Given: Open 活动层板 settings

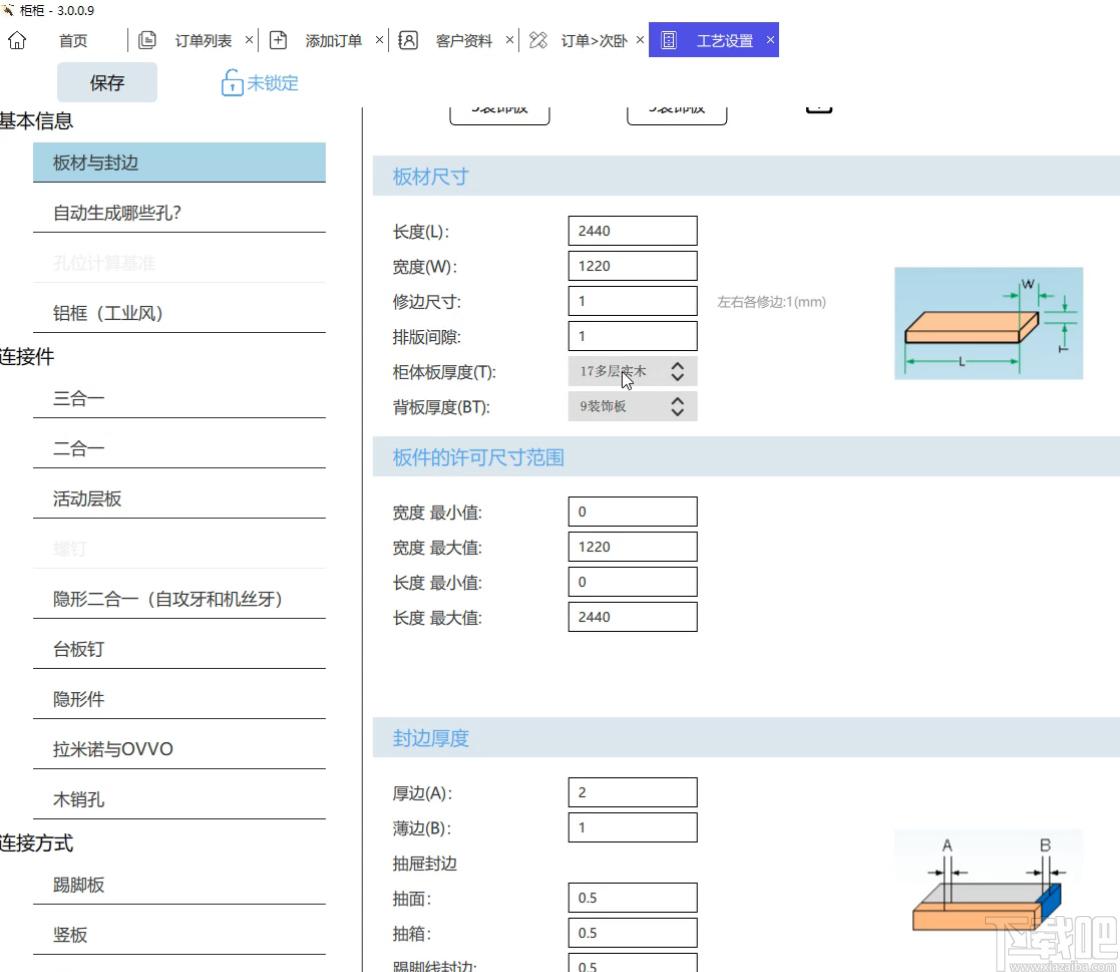Looking at the screenshot, I should click(x=179, y=498).
